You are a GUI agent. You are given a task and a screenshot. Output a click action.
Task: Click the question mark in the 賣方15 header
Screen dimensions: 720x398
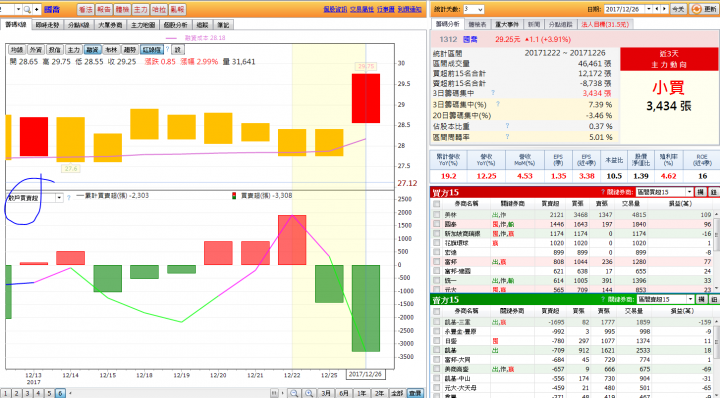603,299
